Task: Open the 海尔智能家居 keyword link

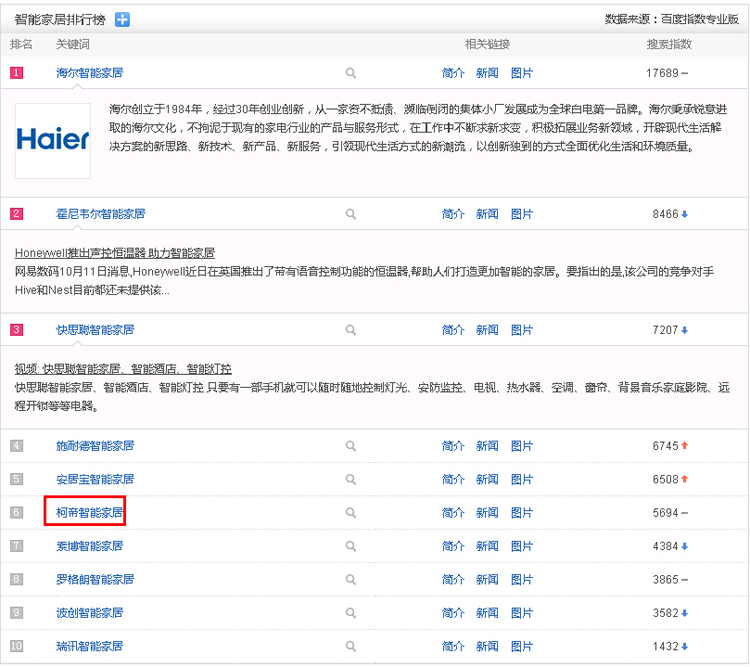Action: tap(89, 73)
